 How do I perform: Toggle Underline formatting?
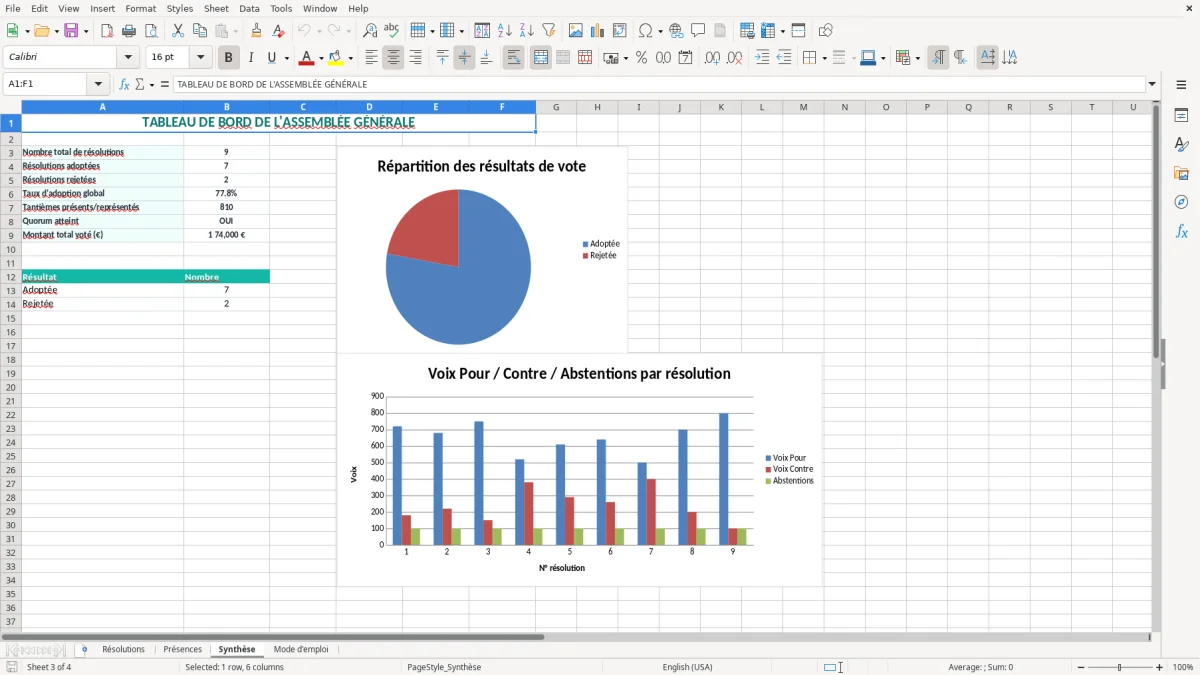(271, 58)
